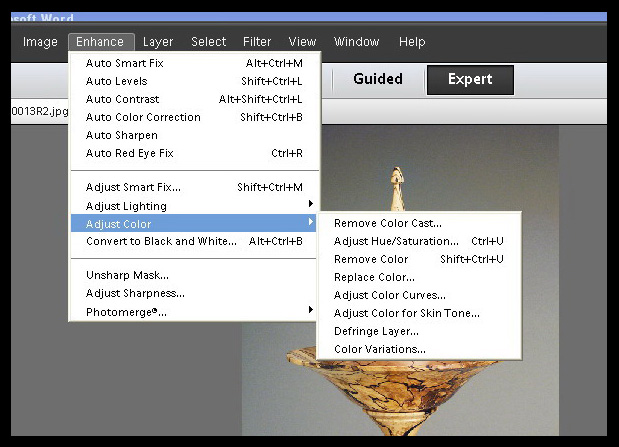Open the Layer menu
619x447 pixels.
[x=158, y=42]
